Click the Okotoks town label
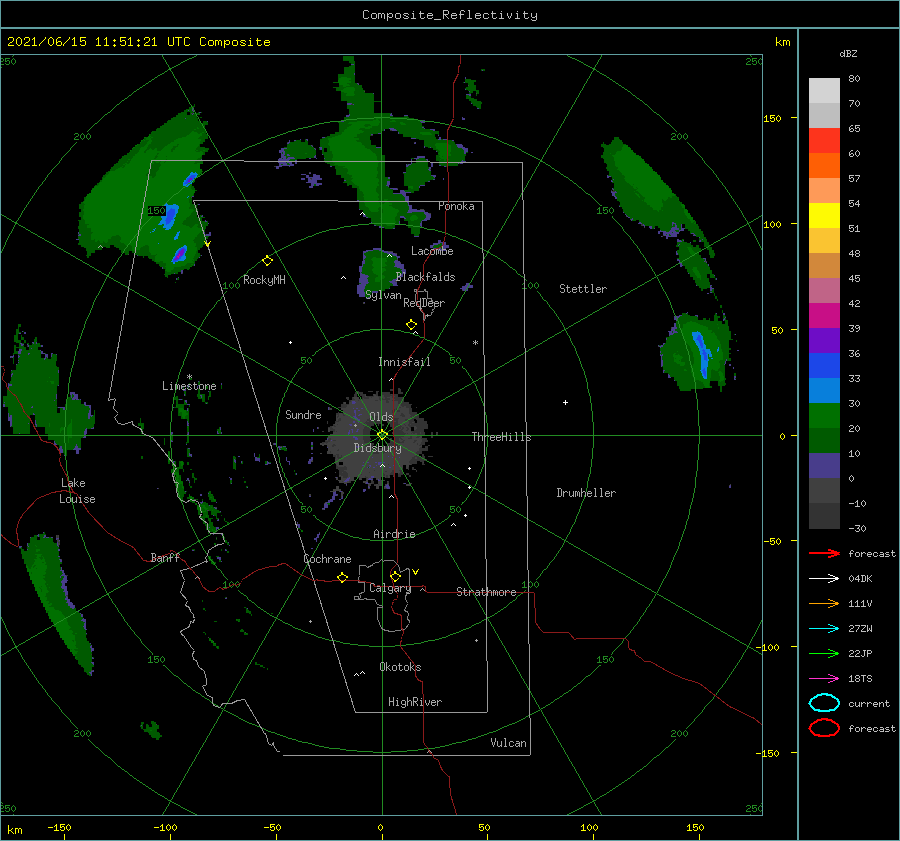Viewport: 900px width, 841px height. [400, 667]
